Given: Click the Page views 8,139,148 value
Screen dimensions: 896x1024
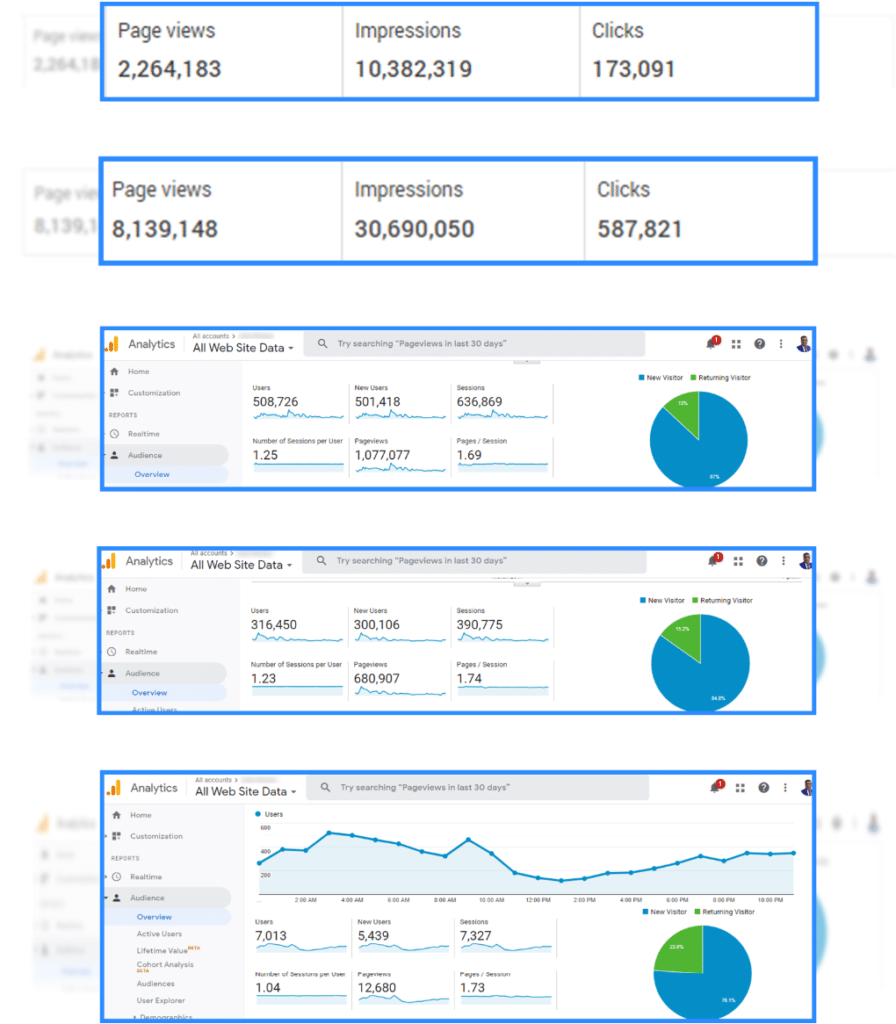Looking at the screenshot, I should coord(165,229).
